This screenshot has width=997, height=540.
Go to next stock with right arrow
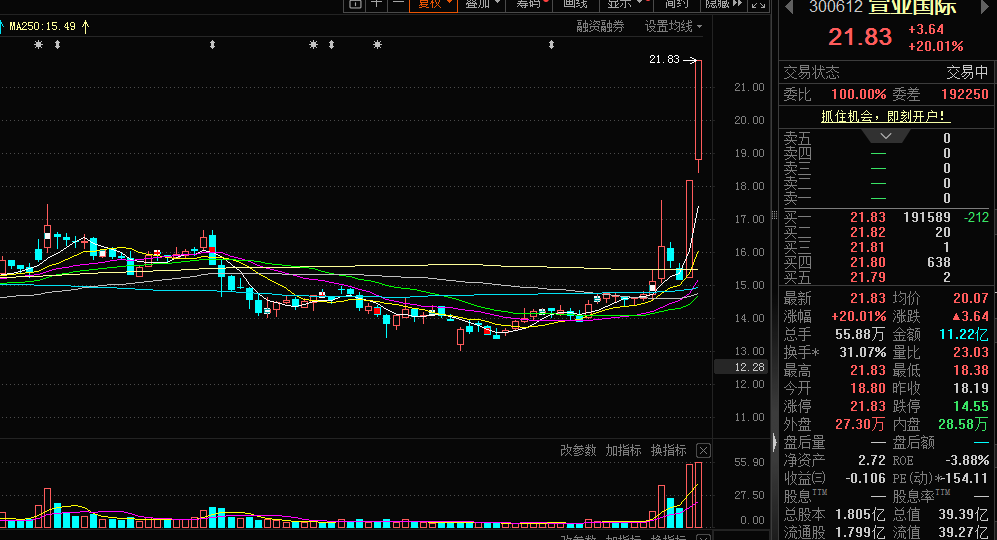986,7
